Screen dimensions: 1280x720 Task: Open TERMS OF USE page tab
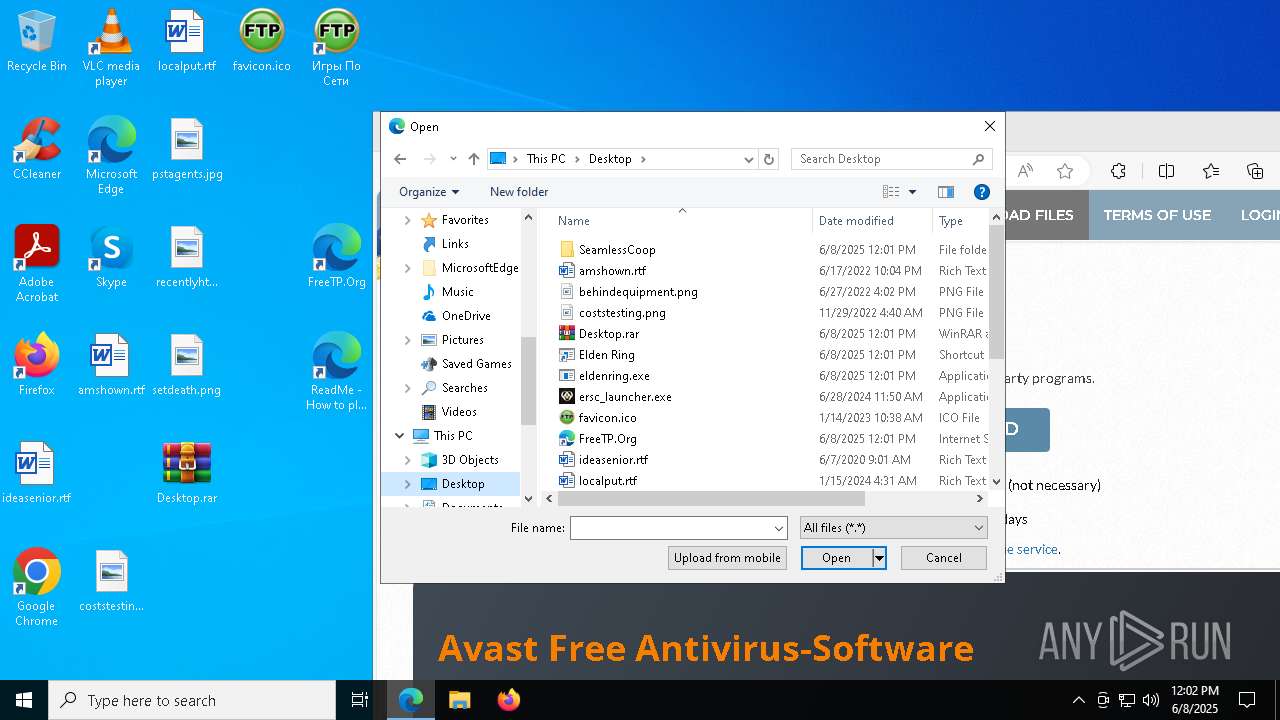coord(1157,215)
